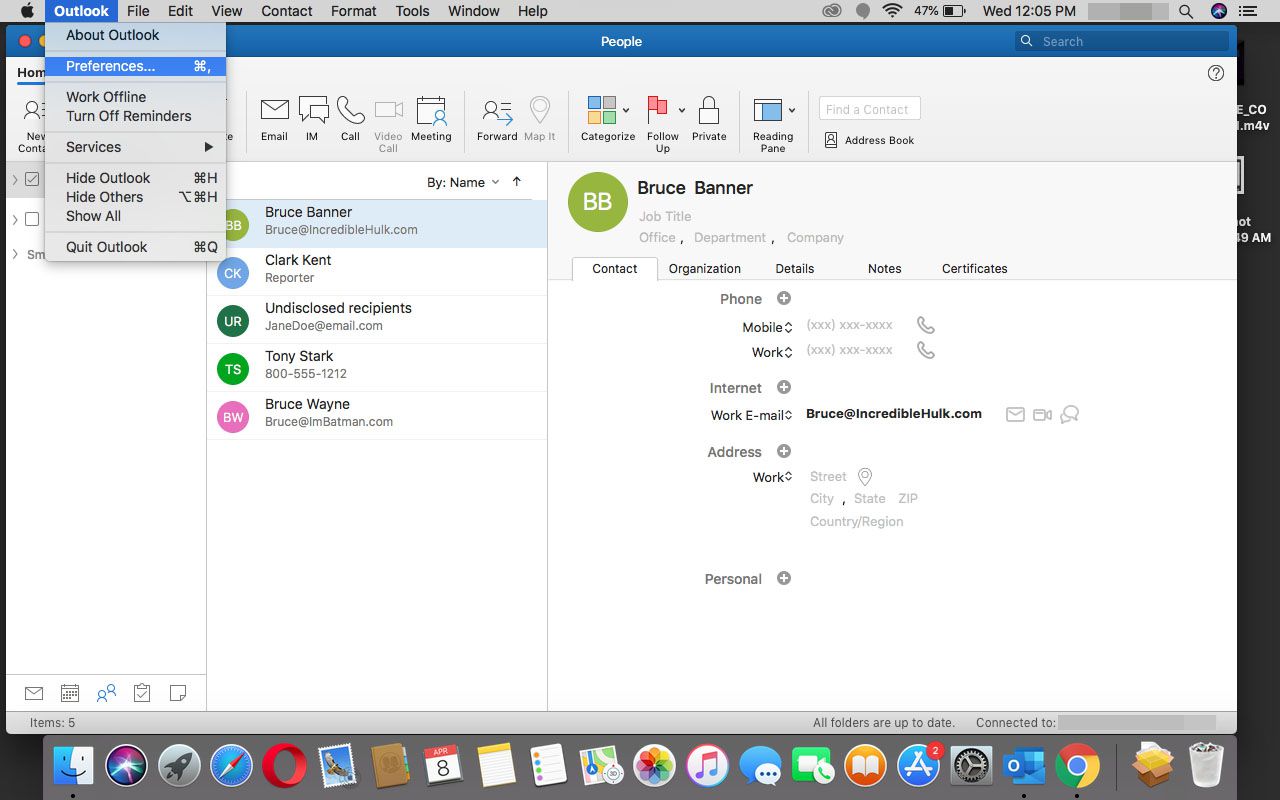Screen dimensions: 1280x800
Task: Change the Work address type selector
Action: pyautogui.click(x=773, y=477)
